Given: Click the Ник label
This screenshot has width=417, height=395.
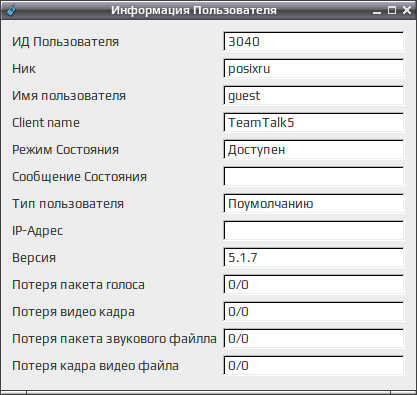Looking at the screenshot, I should coord(24,69).
